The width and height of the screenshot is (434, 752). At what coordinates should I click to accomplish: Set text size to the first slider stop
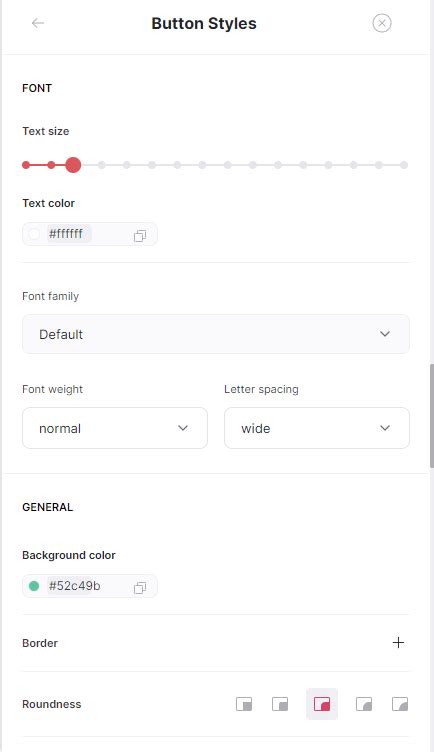coord(26,165)
